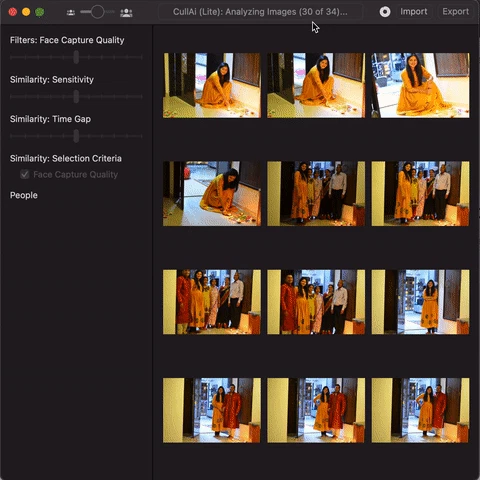This screenshot has width=480, height=480.
Task: Click the circular record icon beside Import
Action: tap(385, 12)
